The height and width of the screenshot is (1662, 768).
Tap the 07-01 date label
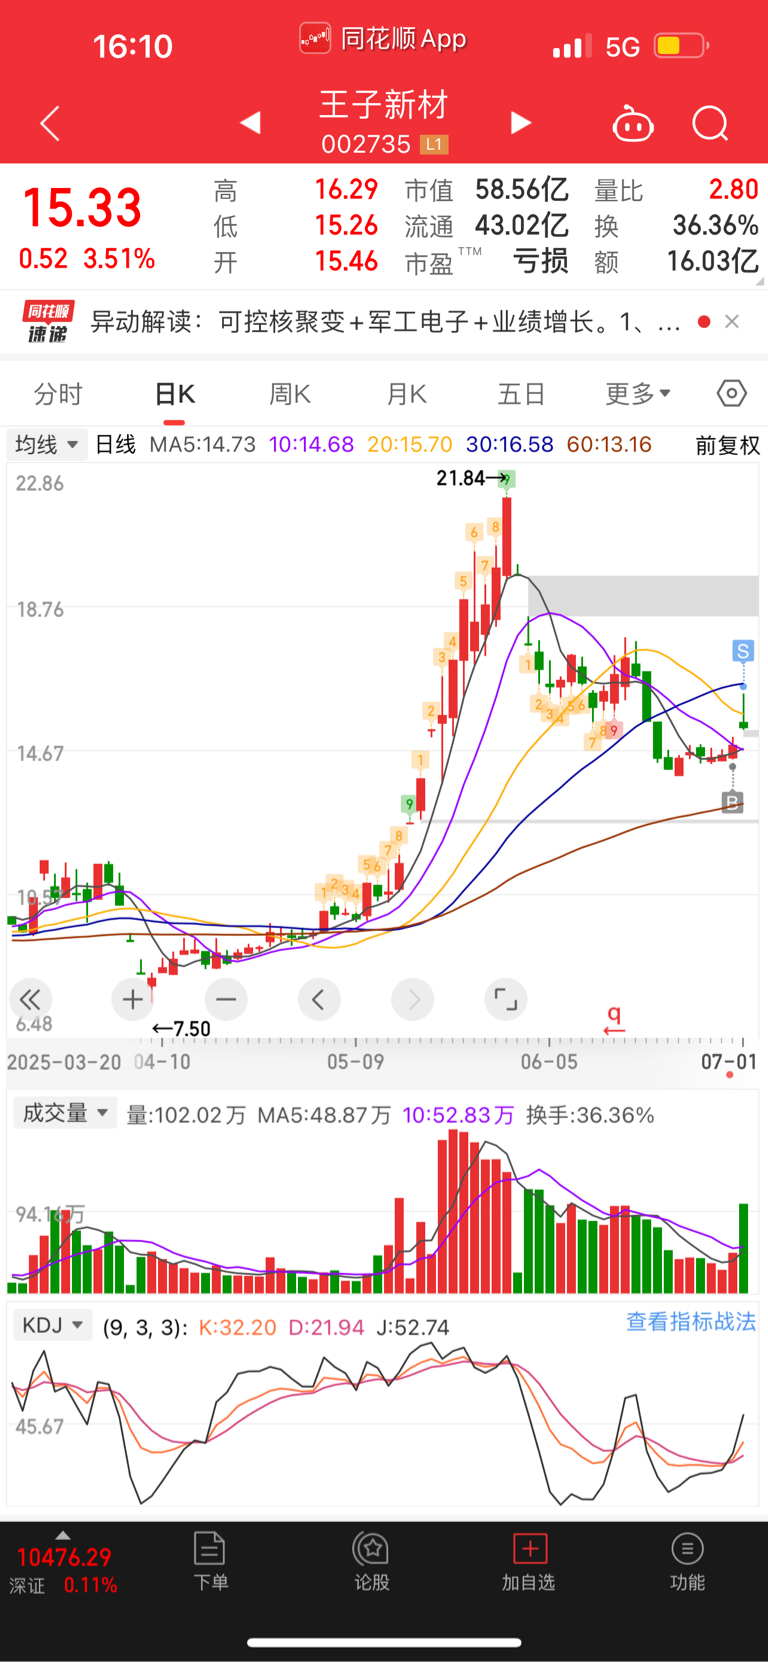tap(729, 1061)
